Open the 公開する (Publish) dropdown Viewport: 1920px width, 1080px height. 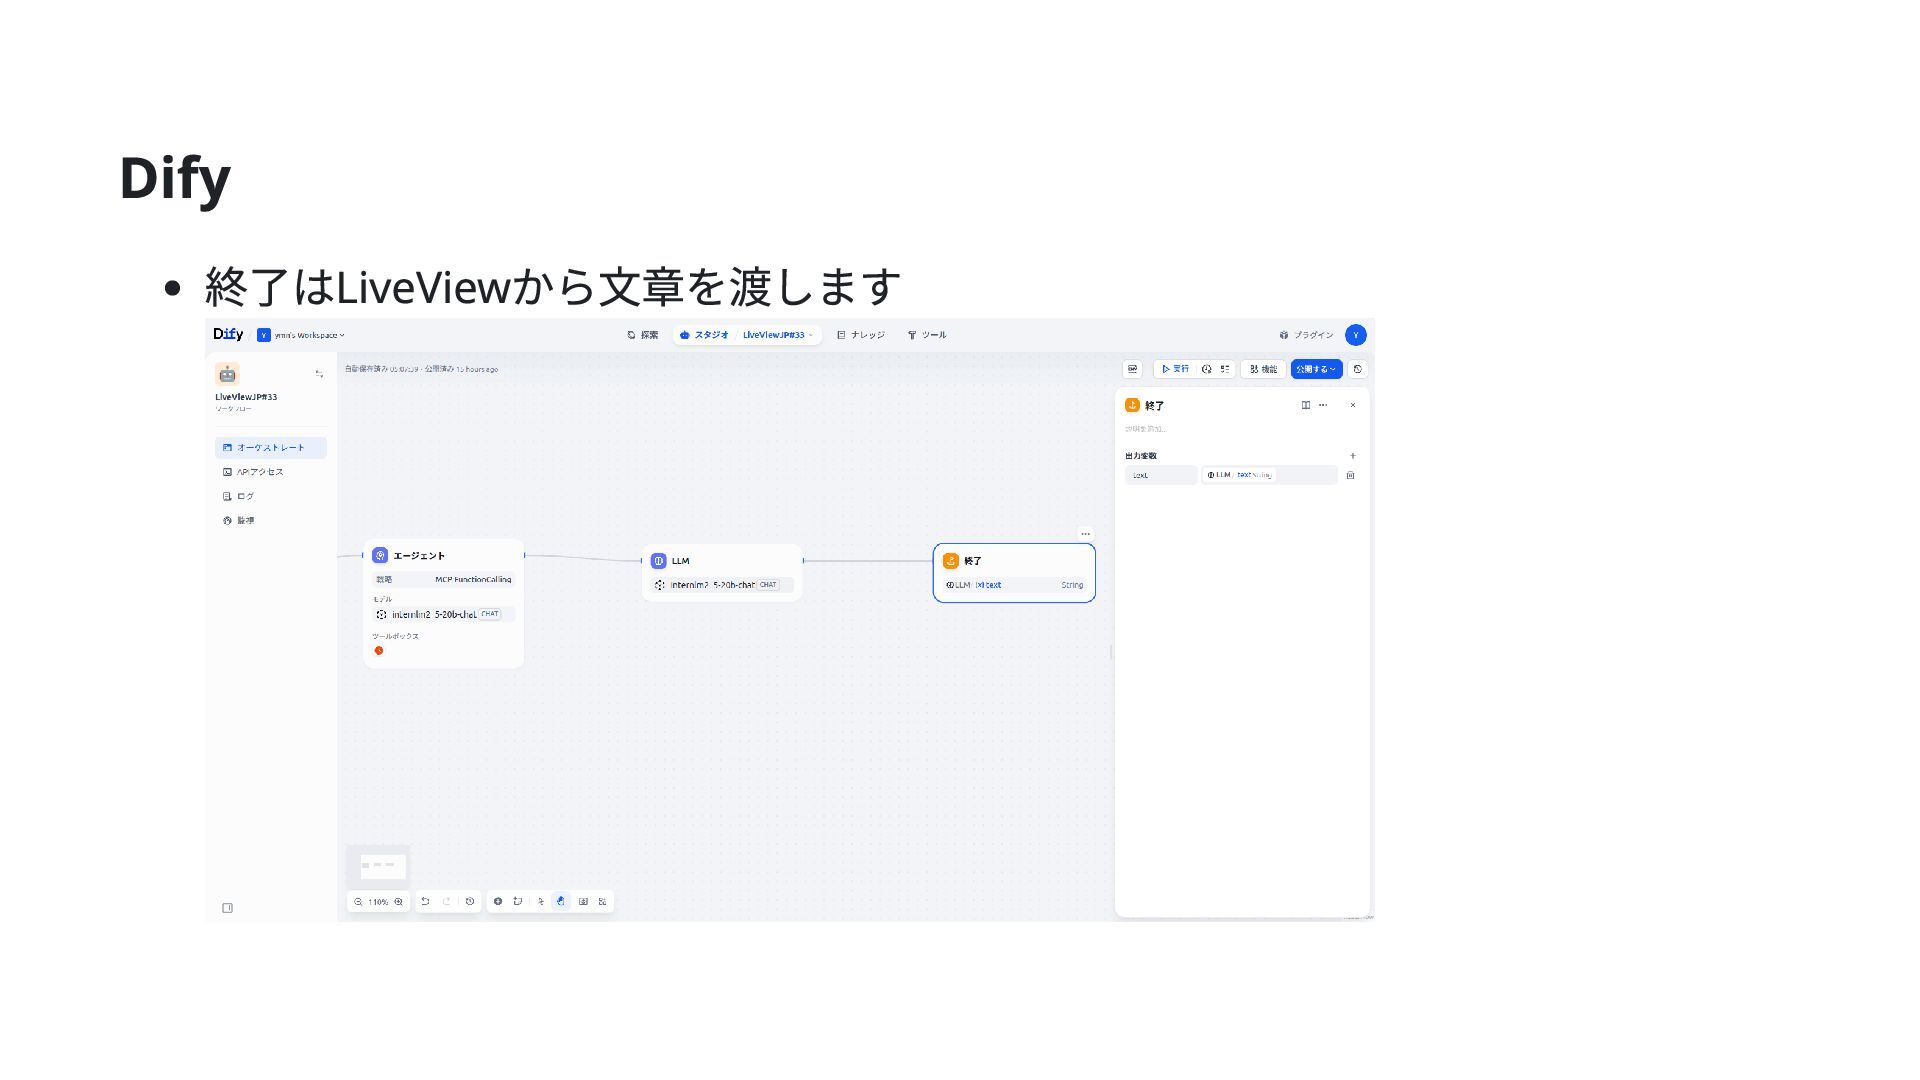click(x=1316, y=369)
